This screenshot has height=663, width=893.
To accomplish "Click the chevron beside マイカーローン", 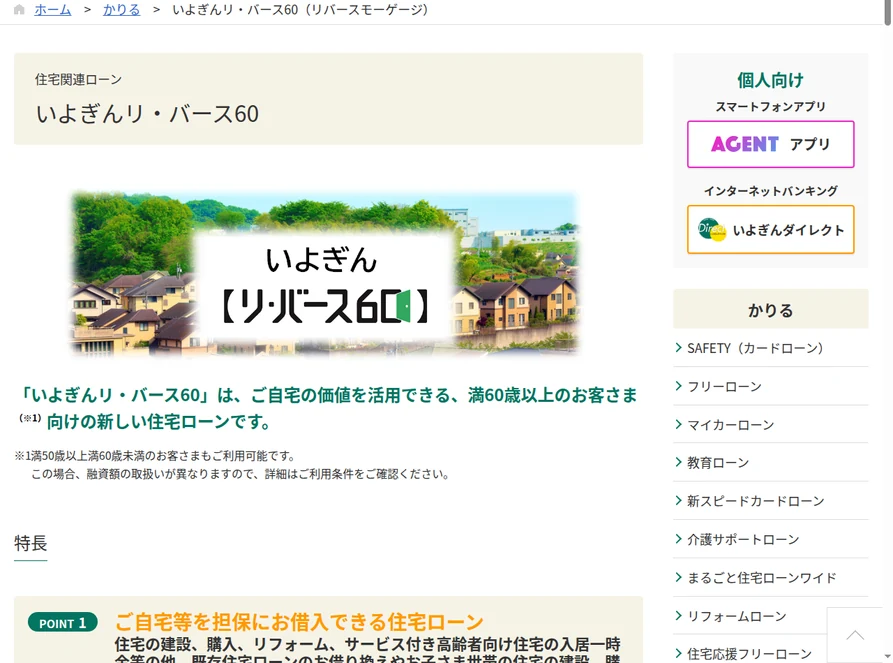I will click(678, 424).
